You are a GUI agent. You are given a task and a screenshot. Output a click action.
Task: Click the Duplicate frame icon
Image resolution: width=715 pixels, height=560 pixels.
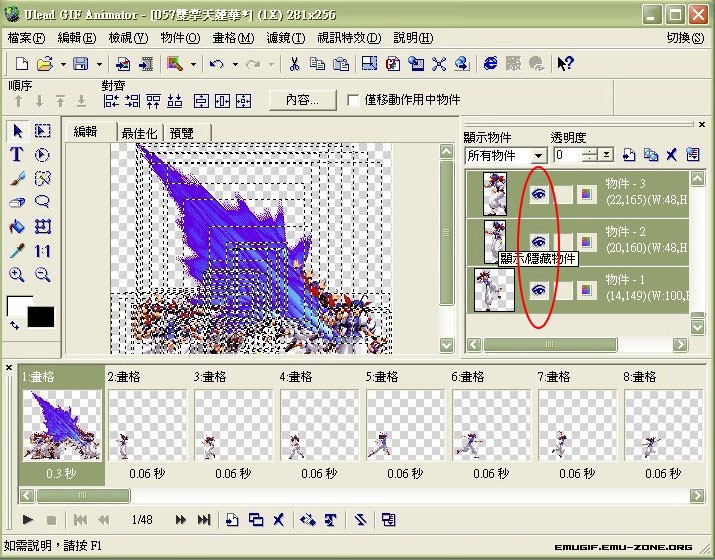[x=256, y=519]
